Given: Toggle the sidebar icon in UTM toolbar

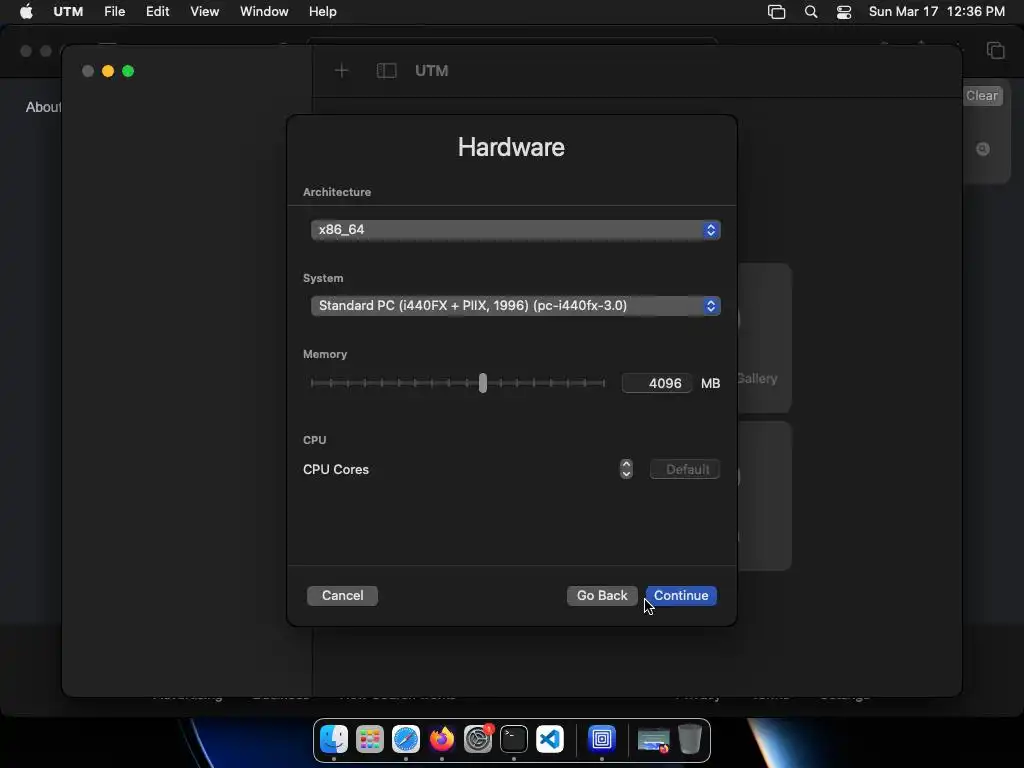Looking at the screenshot, I should [387, 71].
